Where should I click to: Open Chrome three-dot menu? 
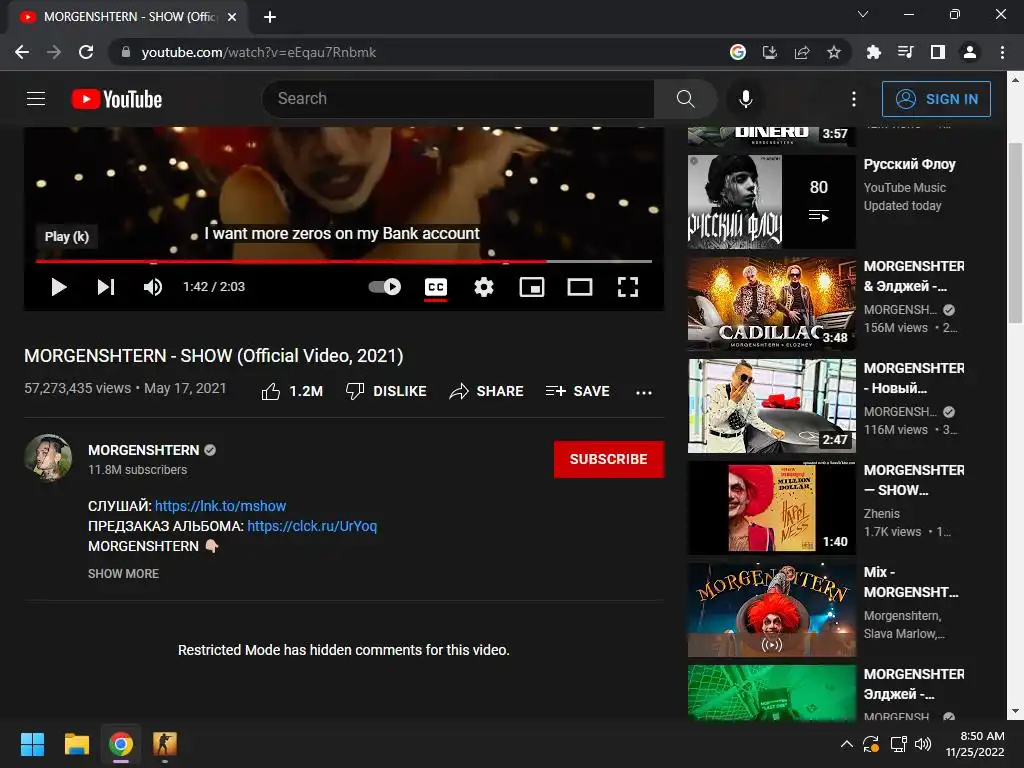[1002, 52]
